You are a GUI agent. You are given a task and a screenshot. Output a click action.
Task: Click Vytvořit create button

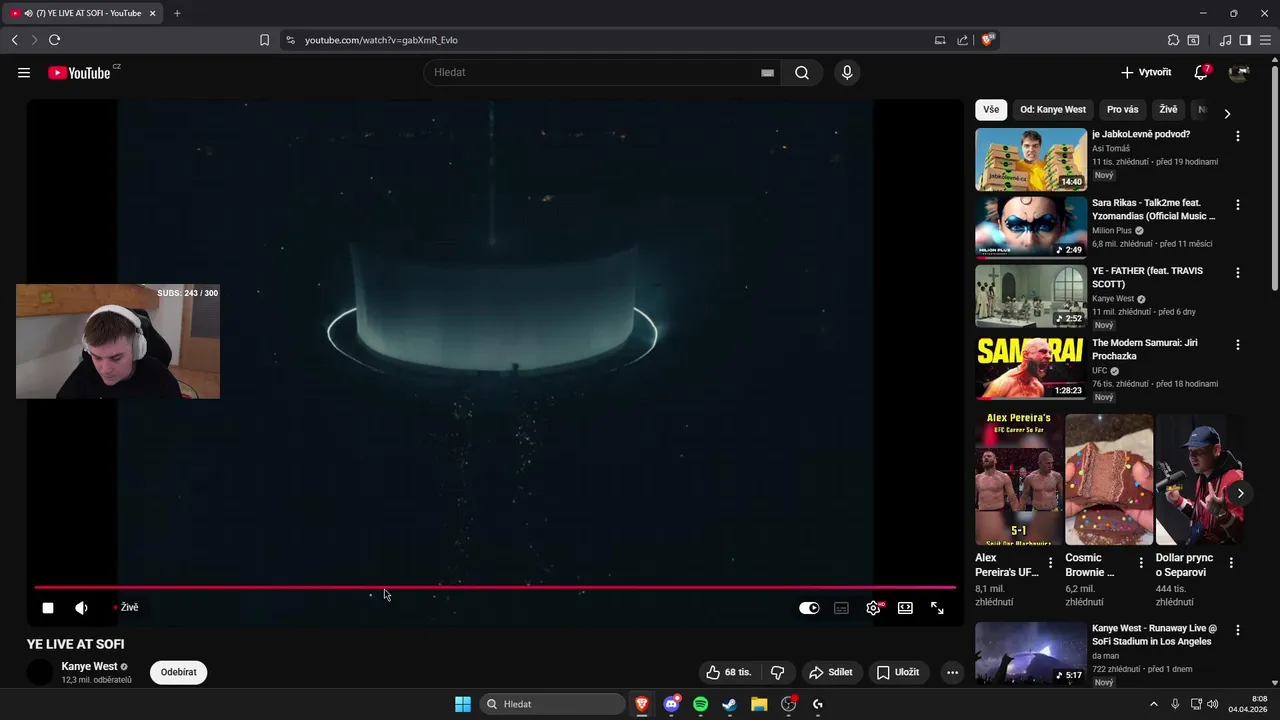pos(1146,73)
